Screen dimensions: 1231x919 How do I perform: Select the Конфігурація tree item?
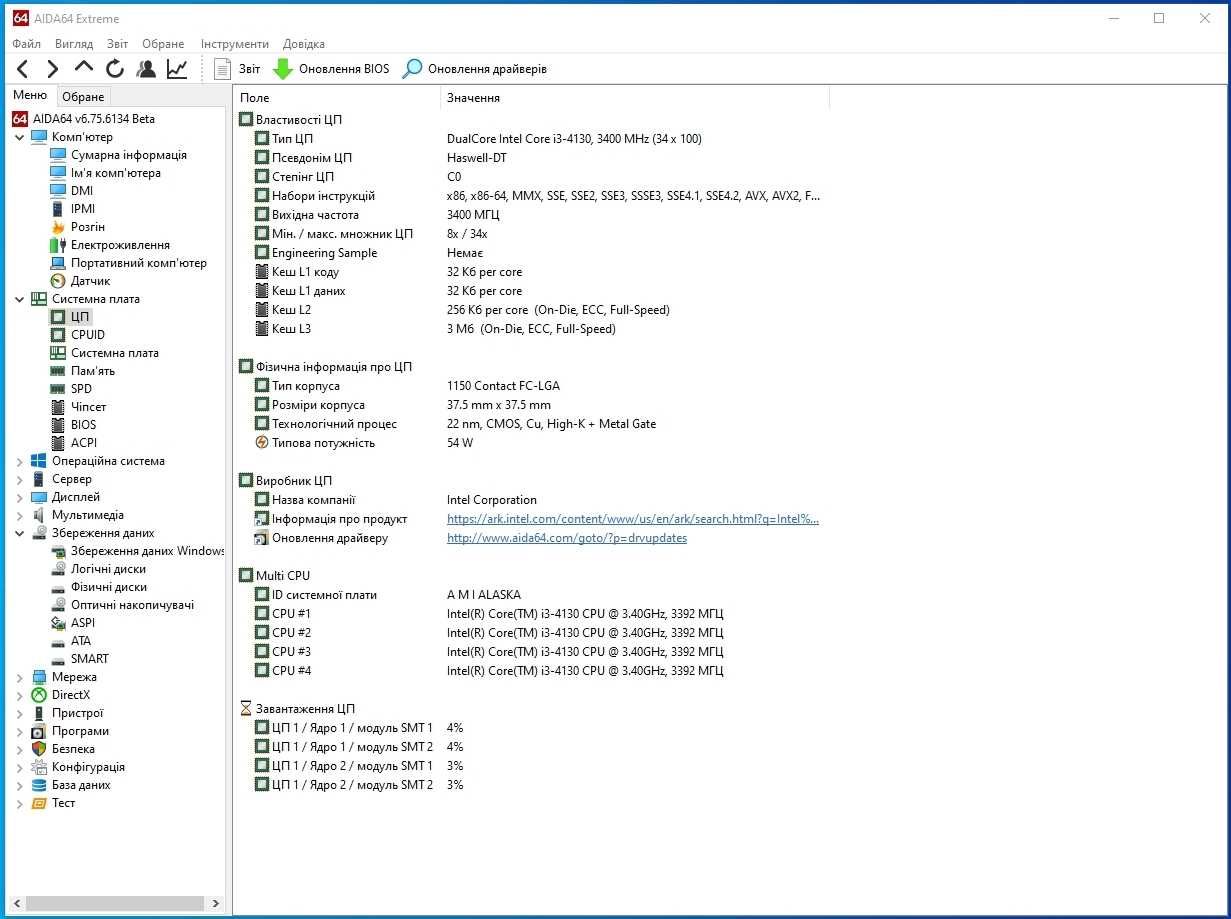[x=88, y=767]
